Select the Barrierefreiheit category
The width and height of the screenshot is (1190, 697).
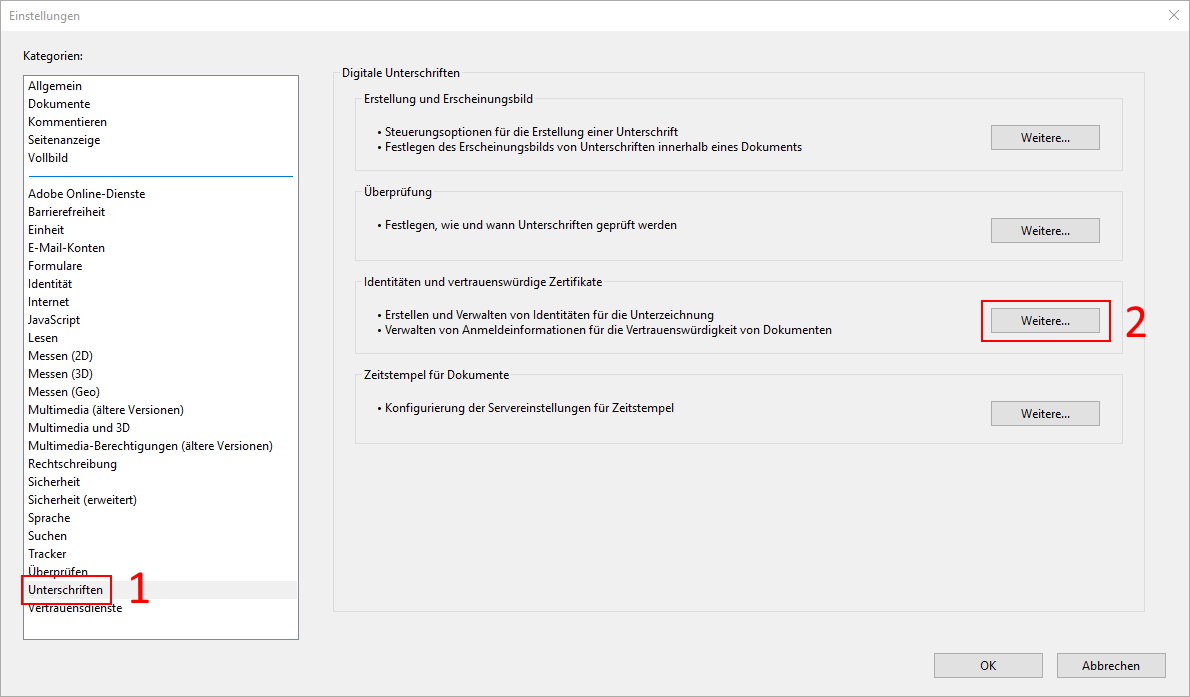pos(66,212)
